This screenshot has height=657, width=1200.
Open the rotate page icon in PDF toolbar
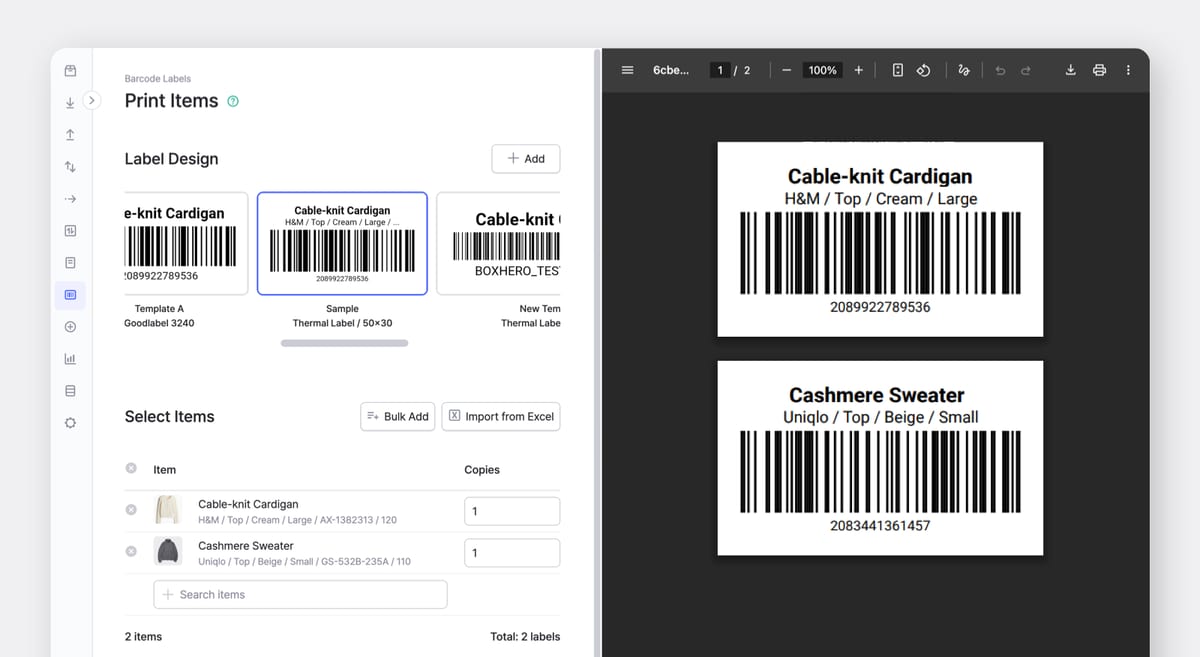(x=923, y=70)
